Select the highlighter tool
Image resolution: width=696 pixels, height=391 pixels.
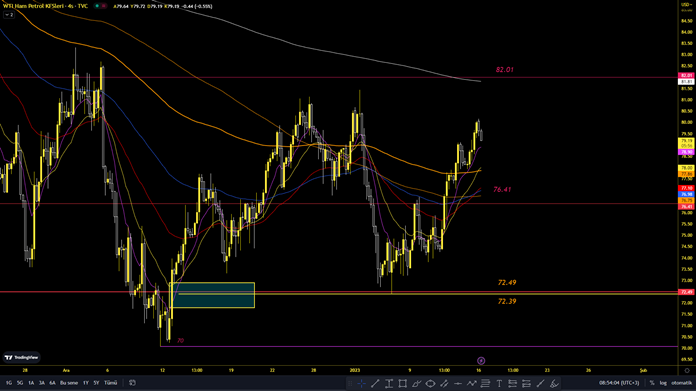coord(554,383)
